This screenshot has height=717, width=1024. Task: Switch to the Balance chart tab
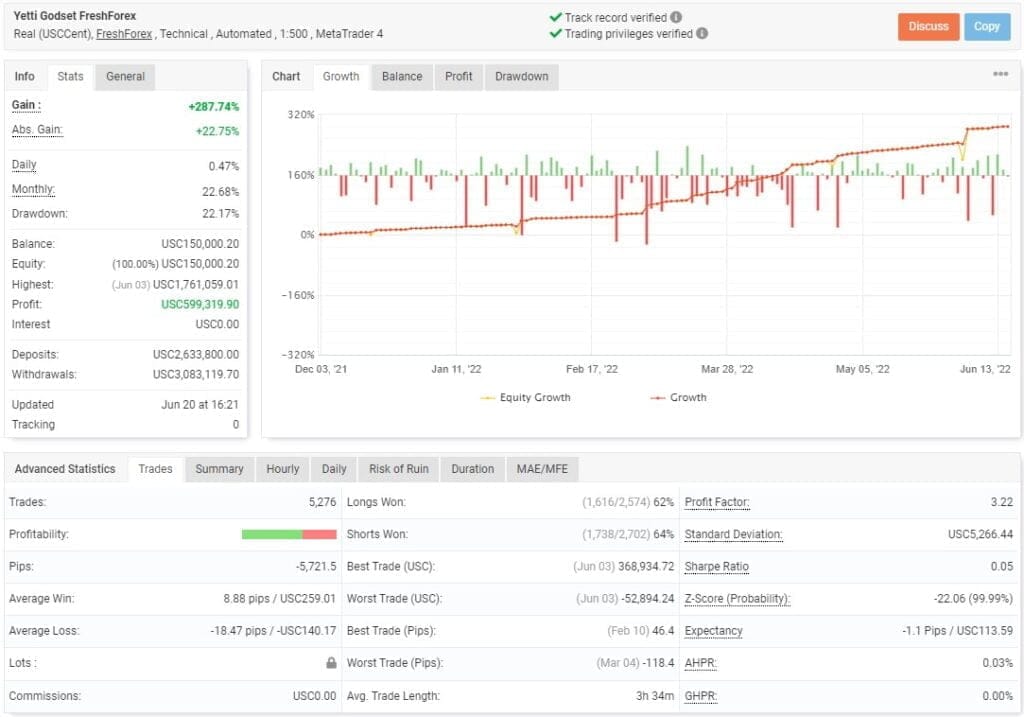[x=401, y=76]
